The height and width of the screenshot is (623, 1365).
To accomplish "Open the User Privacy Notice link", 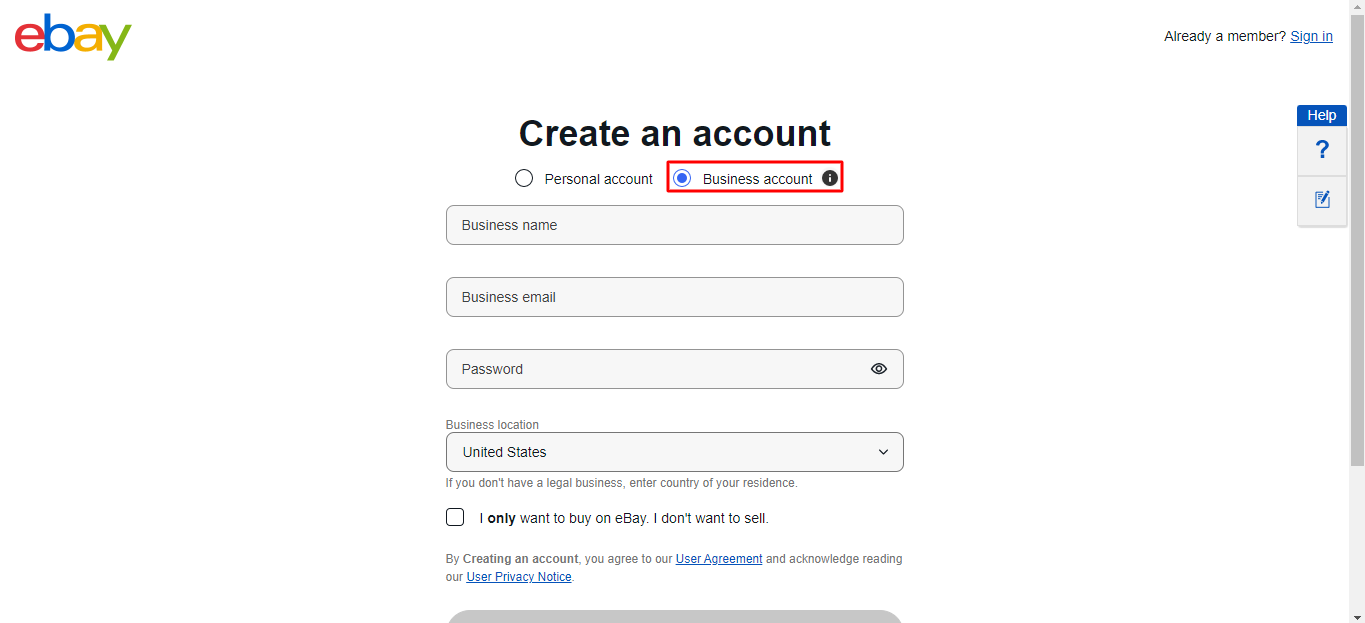I will coord(519,576).
